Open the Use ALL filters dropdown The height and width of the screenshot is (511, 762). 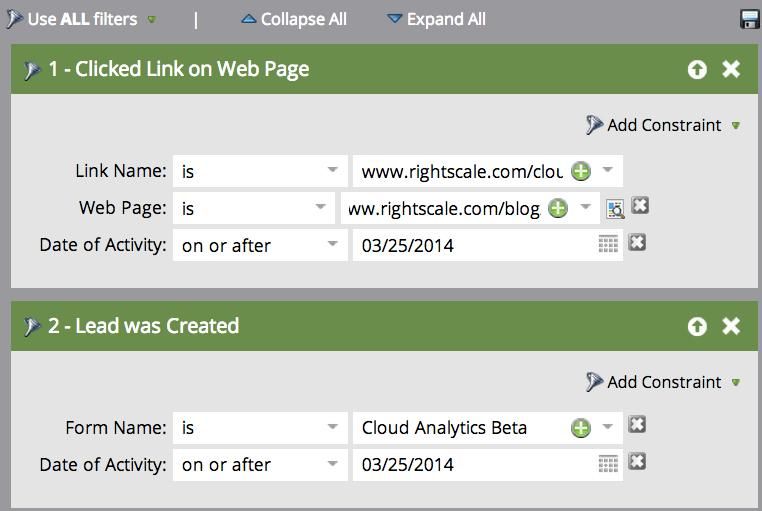tap(152, 19)
